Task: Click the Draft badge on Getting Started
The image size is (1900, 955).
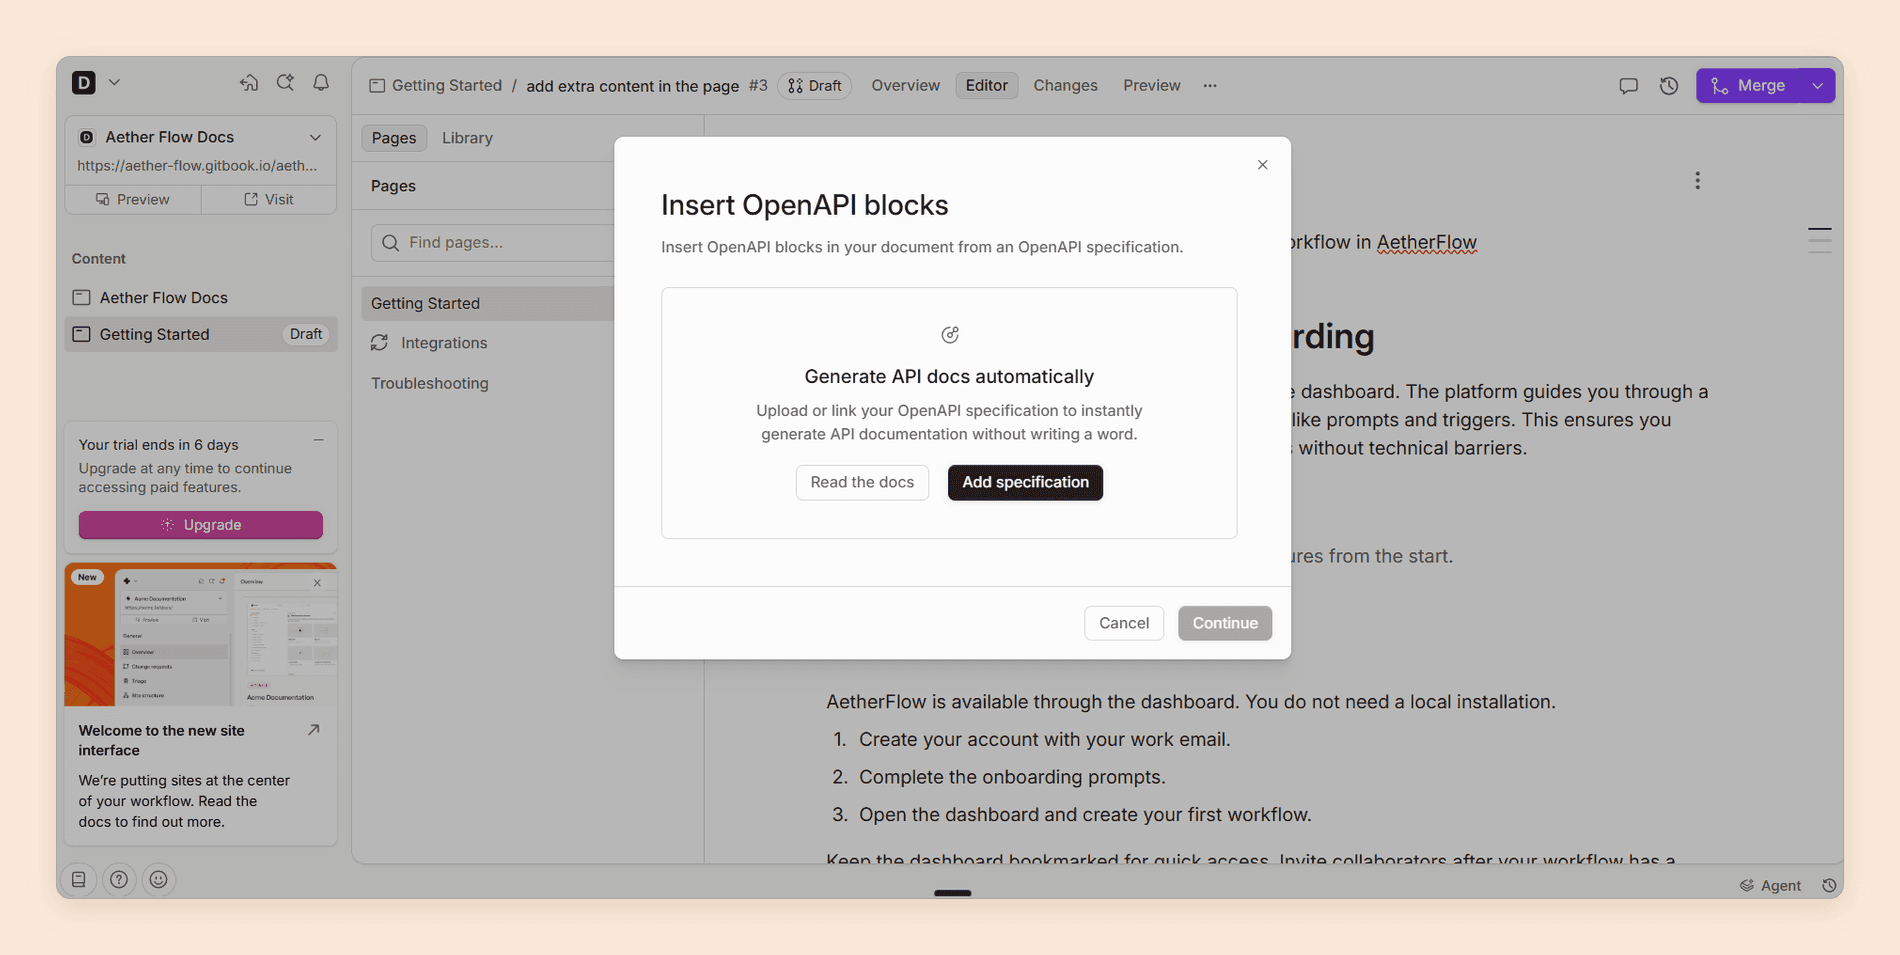Action: [306, 334]
